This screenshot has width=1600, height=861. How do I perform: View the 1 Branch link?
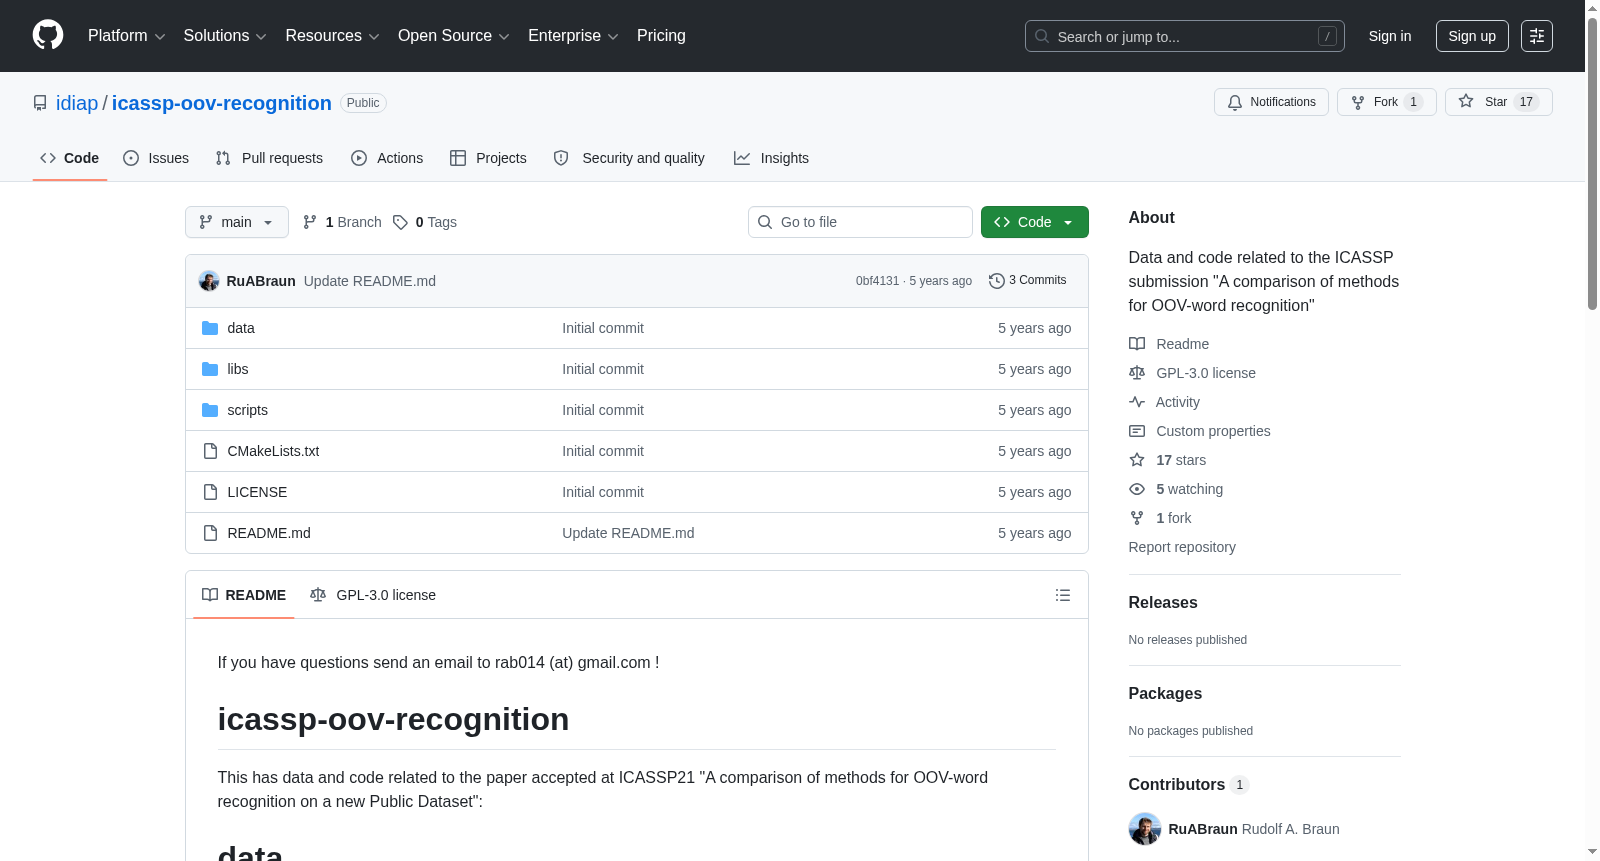coord(342,222)
